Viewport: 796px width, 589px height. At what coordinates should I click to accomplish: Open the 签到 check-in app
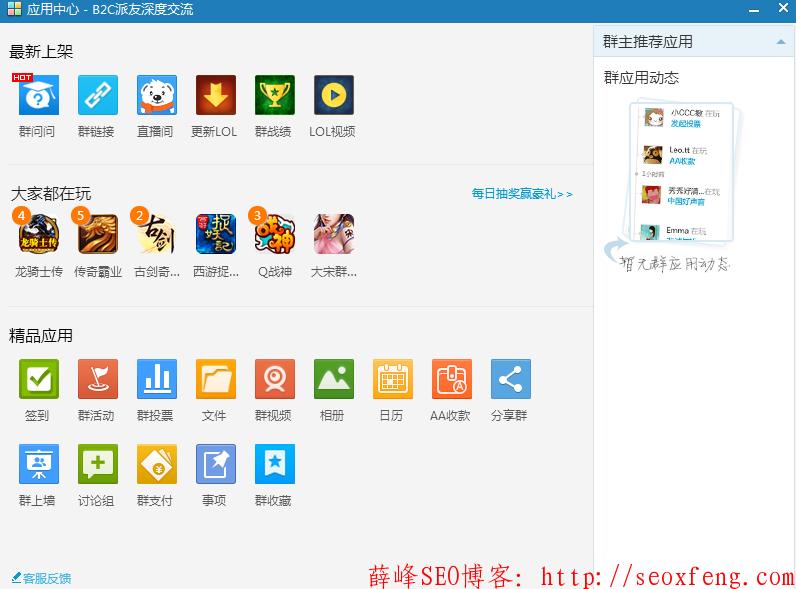pyautogui.click(x=39, y=379)
